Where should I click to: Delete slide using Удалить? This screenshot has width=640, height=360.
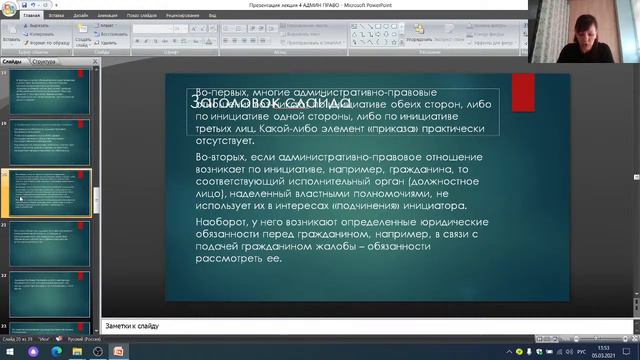pyautogui.click(x=106, y=42)
